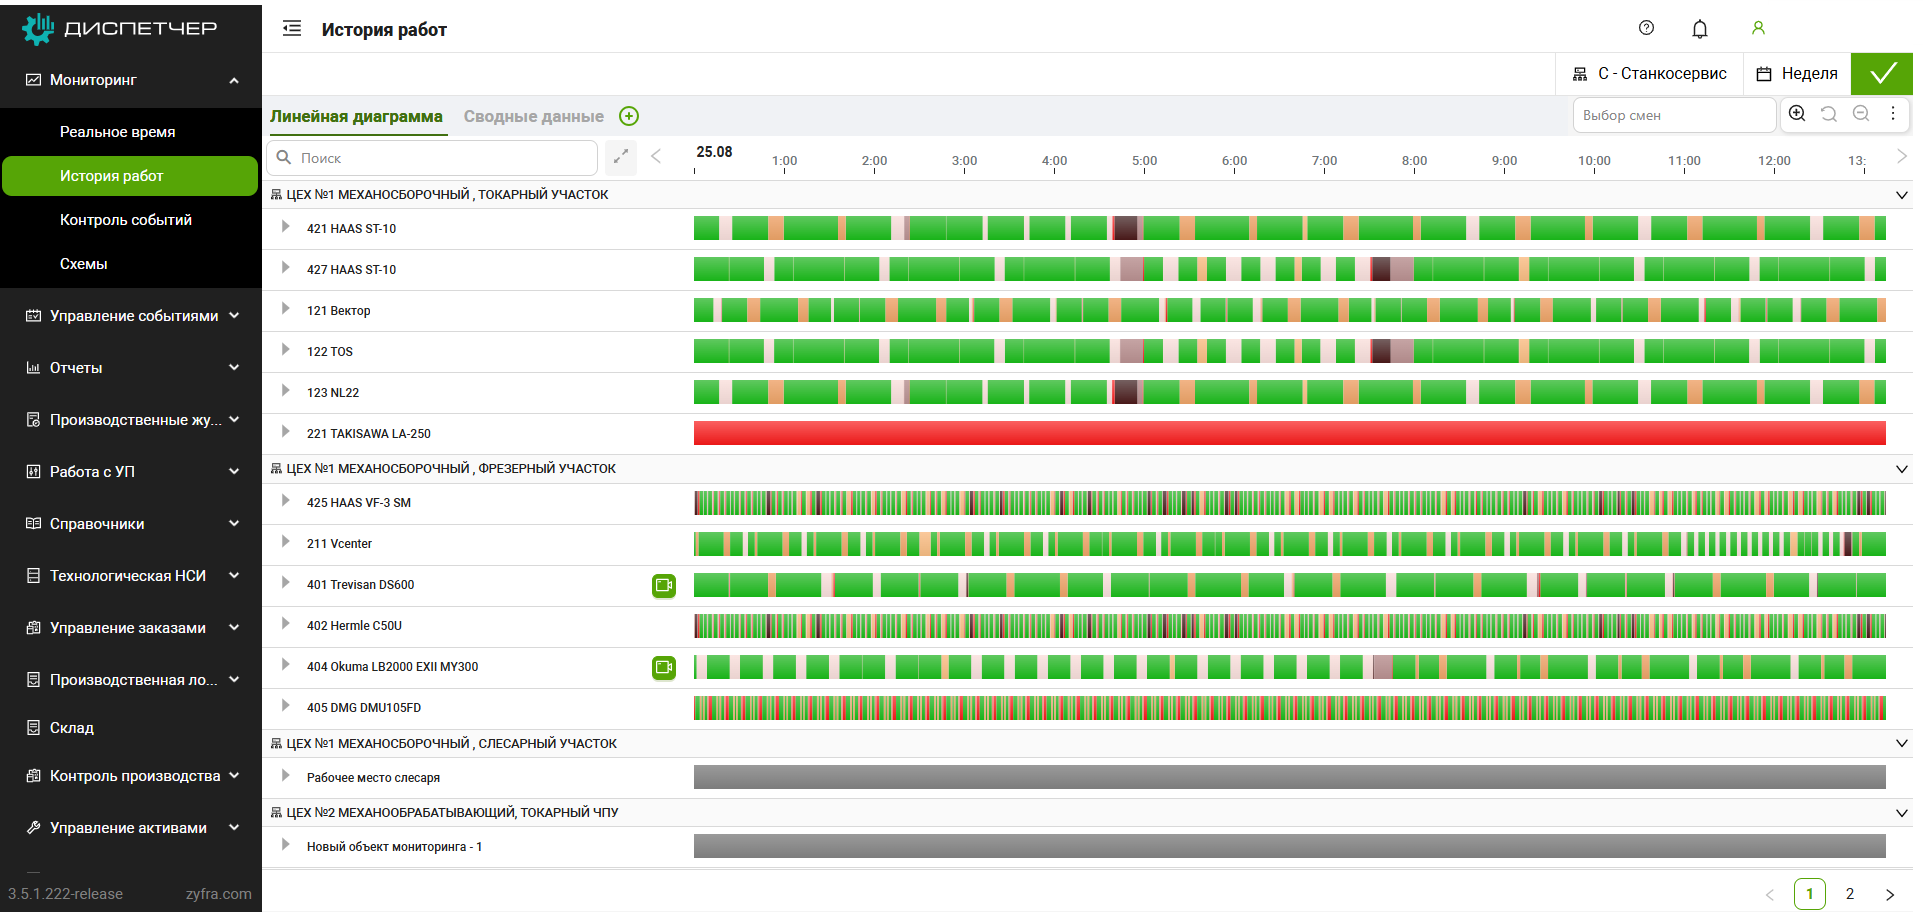The width and height of the screenshot is (1924, 912).
Task: Toggle fullscreen expand for diagram
Action: pyautogui.click(x=621, y=157)
